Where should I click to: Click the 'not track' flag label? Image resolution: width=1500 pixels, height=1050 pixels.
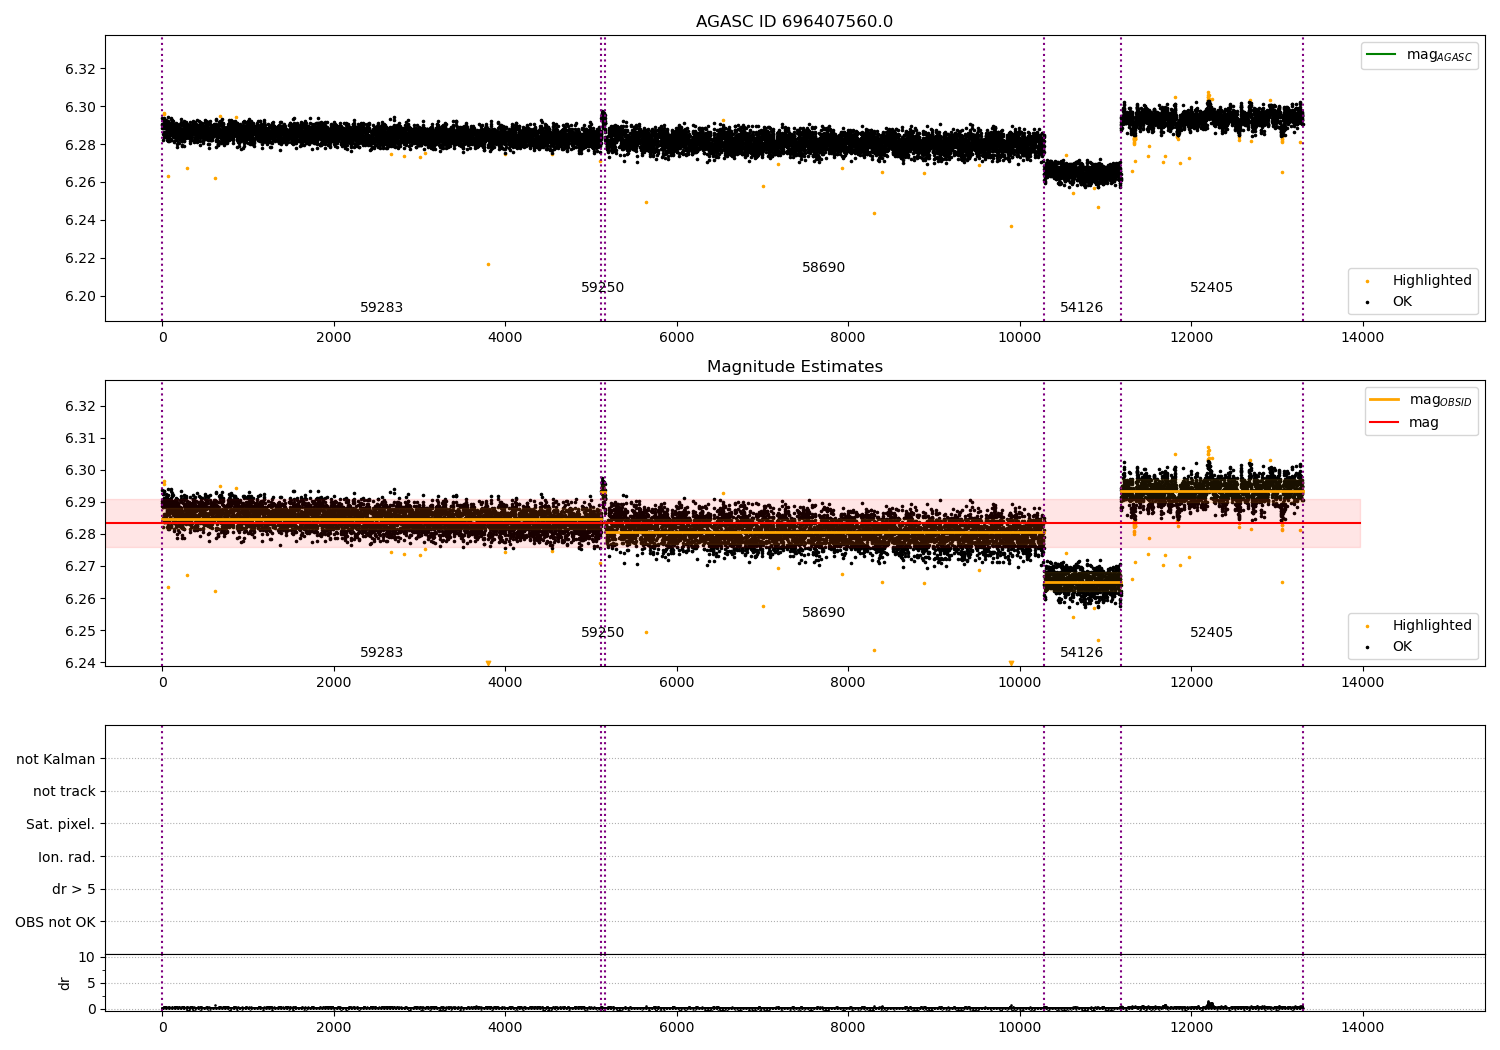64,792
